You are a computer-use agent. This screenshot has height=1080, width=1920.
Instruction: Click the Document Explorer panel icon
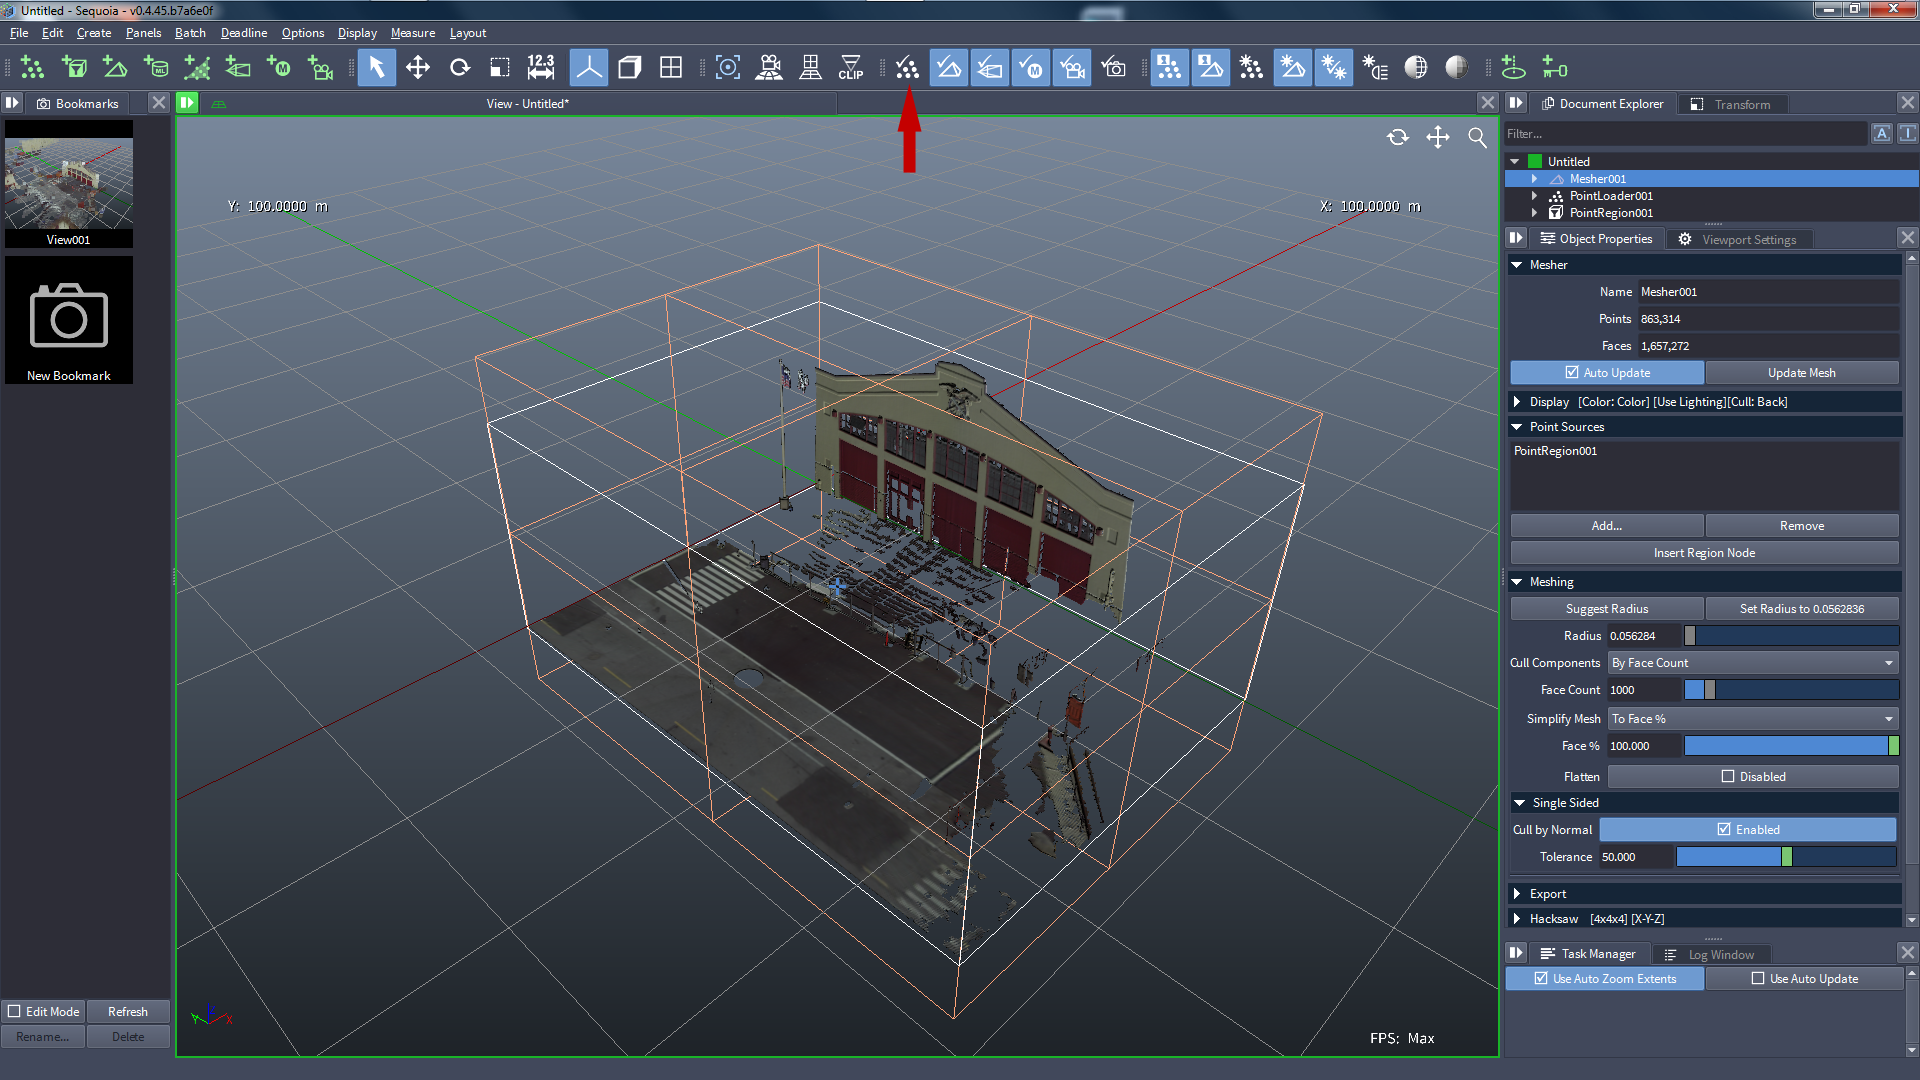click(1545, 104)
